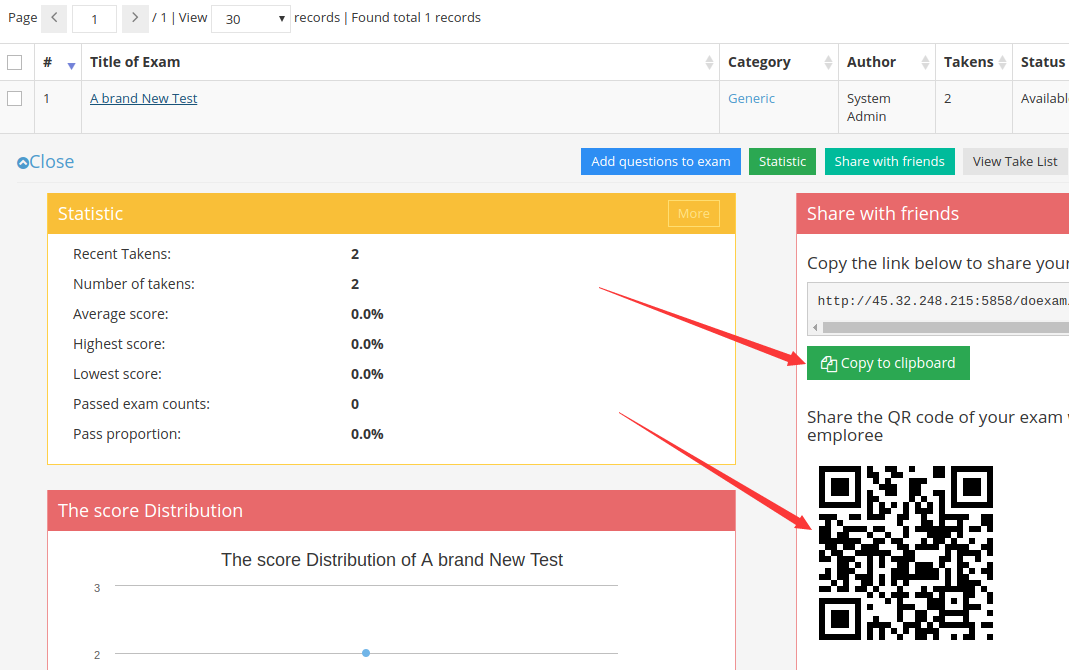Click the Highest score label
This screenshot has height=670, width=1069.
pos(119,344)
